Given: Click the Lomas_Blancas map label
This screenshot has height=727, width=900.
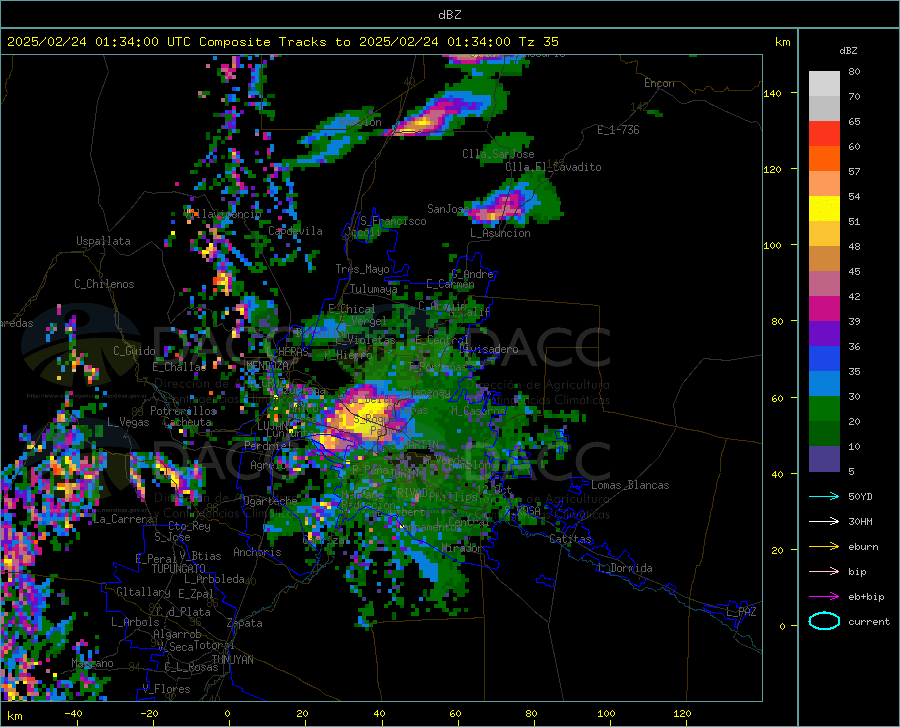Looking at the screenshot, I should (630, 485).
